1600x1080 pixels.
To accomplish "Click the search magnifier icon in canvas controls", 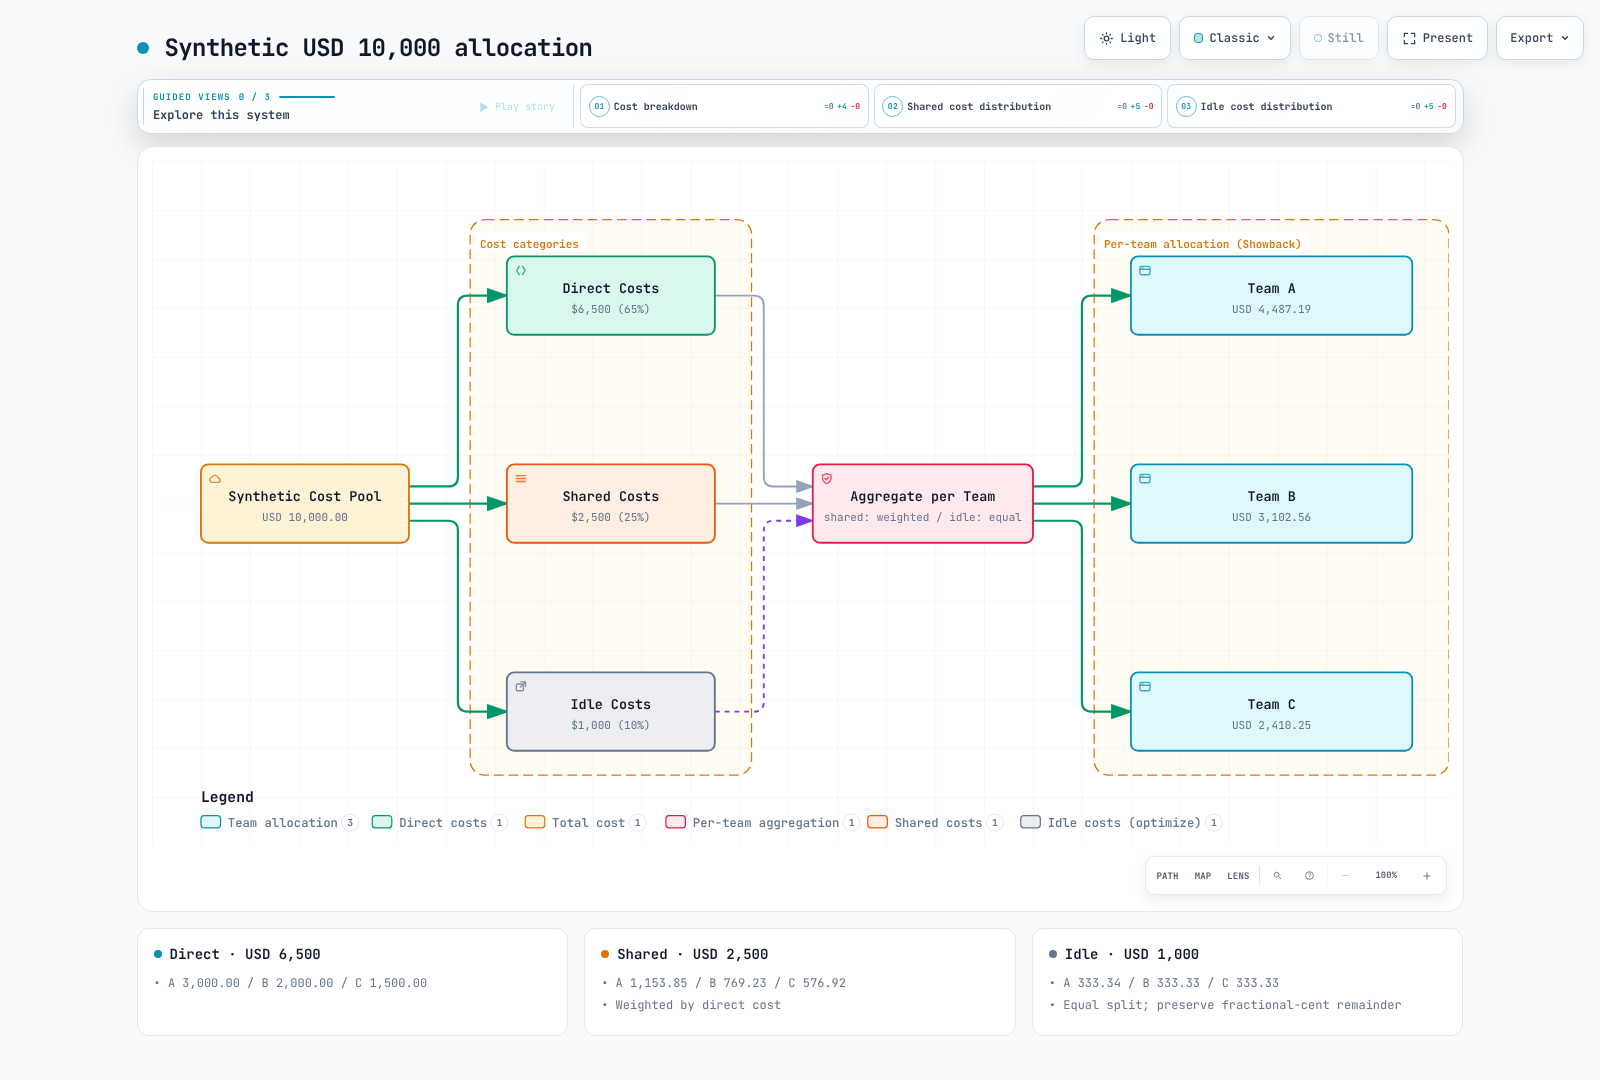I will tap(1277, 876).
